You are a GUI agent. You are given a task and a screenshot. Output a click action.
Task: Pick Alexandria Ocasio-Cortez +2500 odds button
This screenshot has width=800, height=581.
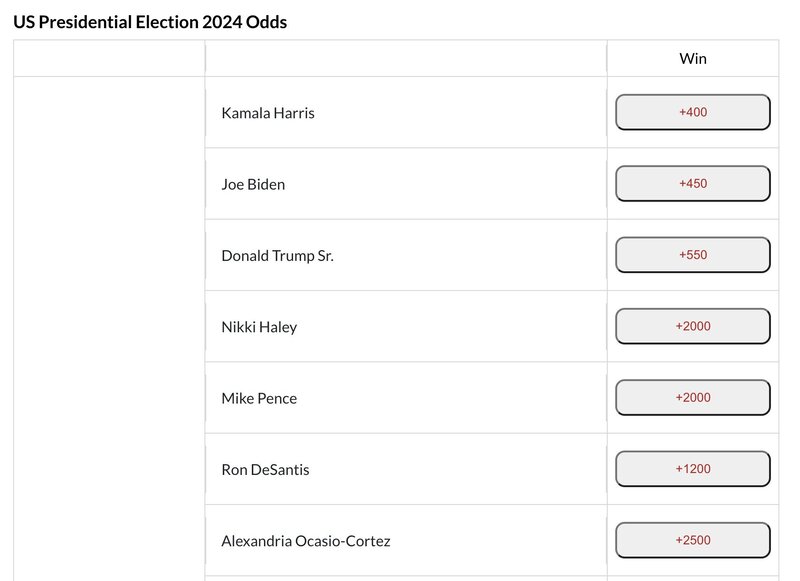692,540
